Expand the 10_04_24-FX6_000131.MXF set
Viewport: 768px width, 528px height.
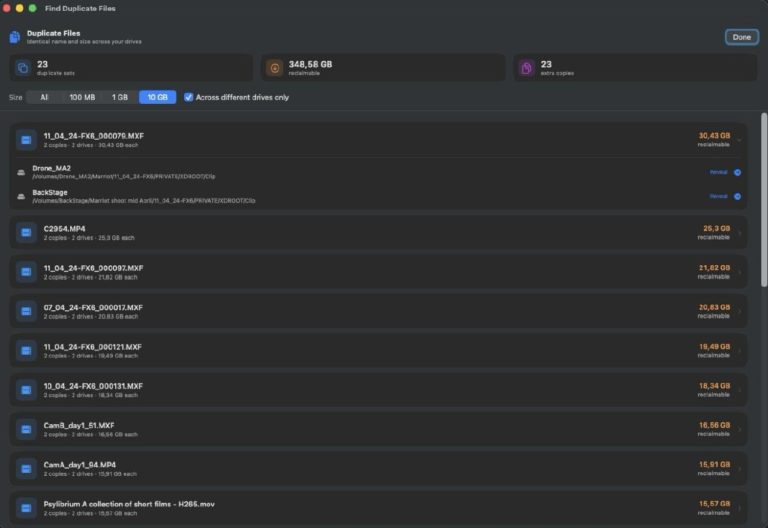tap(740, 390)
